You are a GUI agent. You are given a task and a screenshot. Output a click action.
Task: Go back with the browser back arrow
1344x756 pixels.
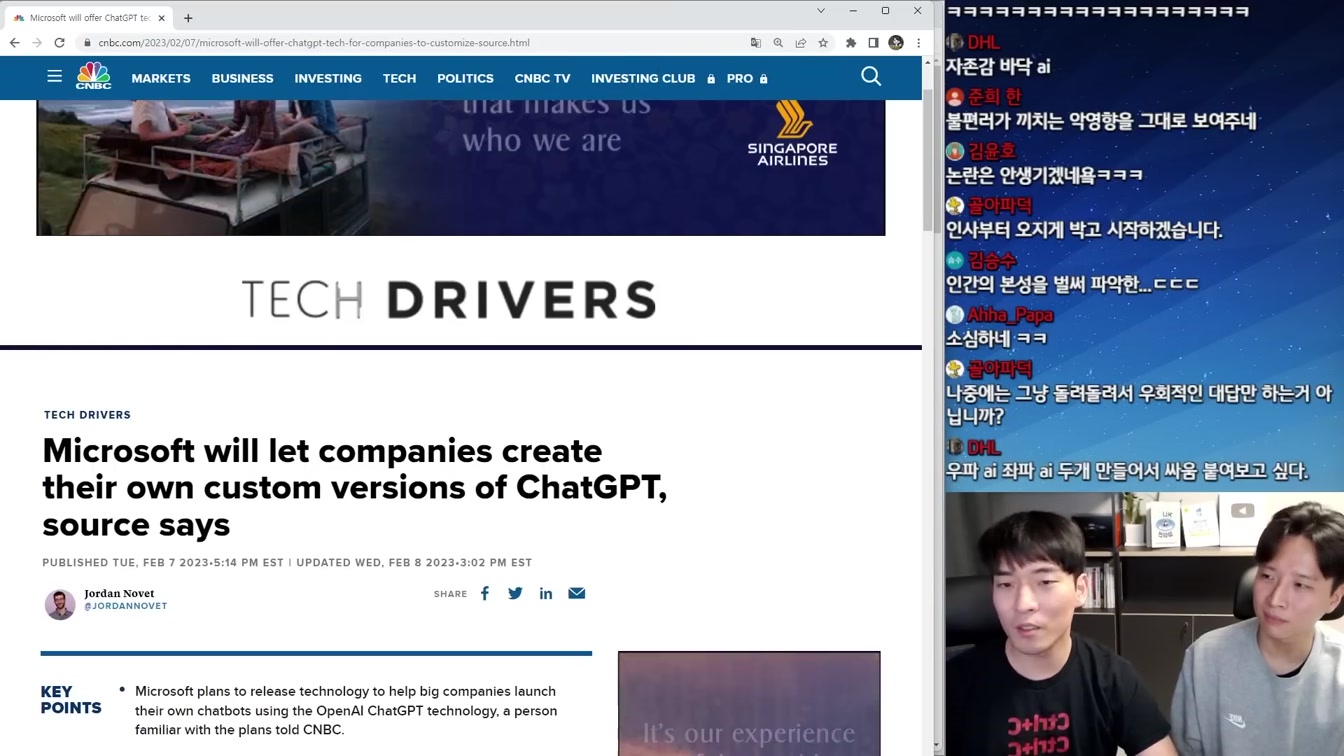click(14, 43)
